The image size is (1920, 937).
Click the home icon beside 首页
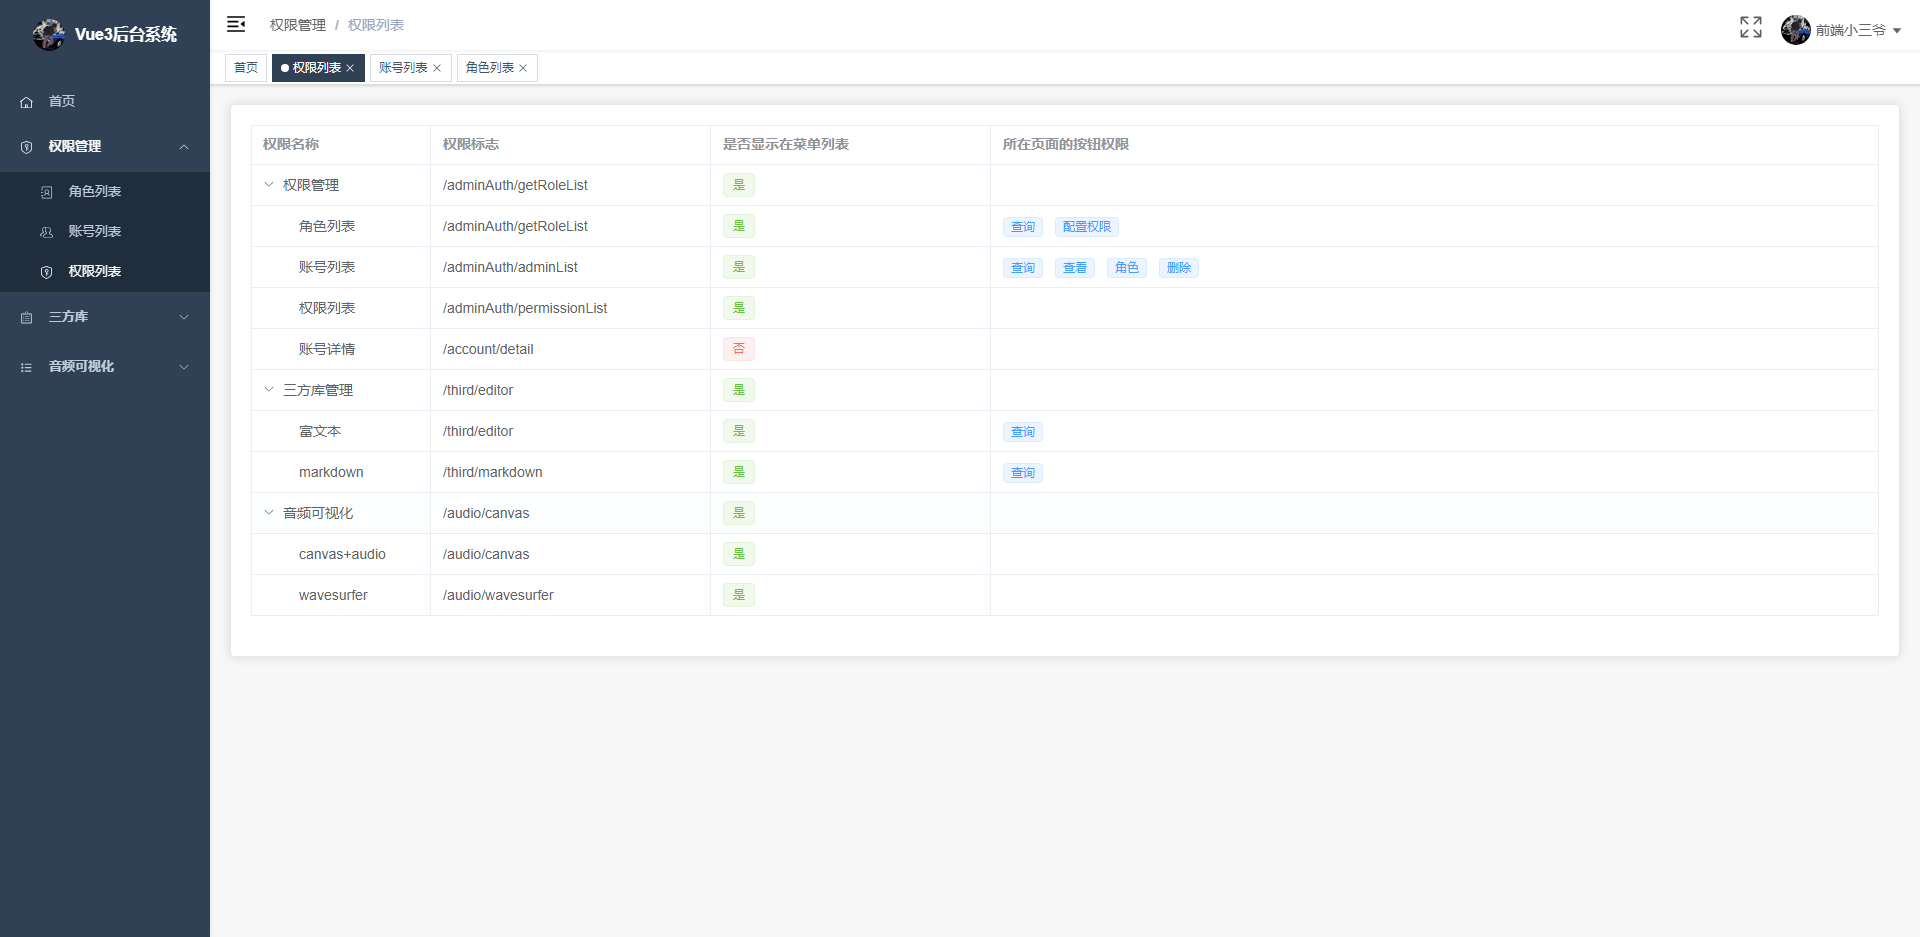(27, 102)
